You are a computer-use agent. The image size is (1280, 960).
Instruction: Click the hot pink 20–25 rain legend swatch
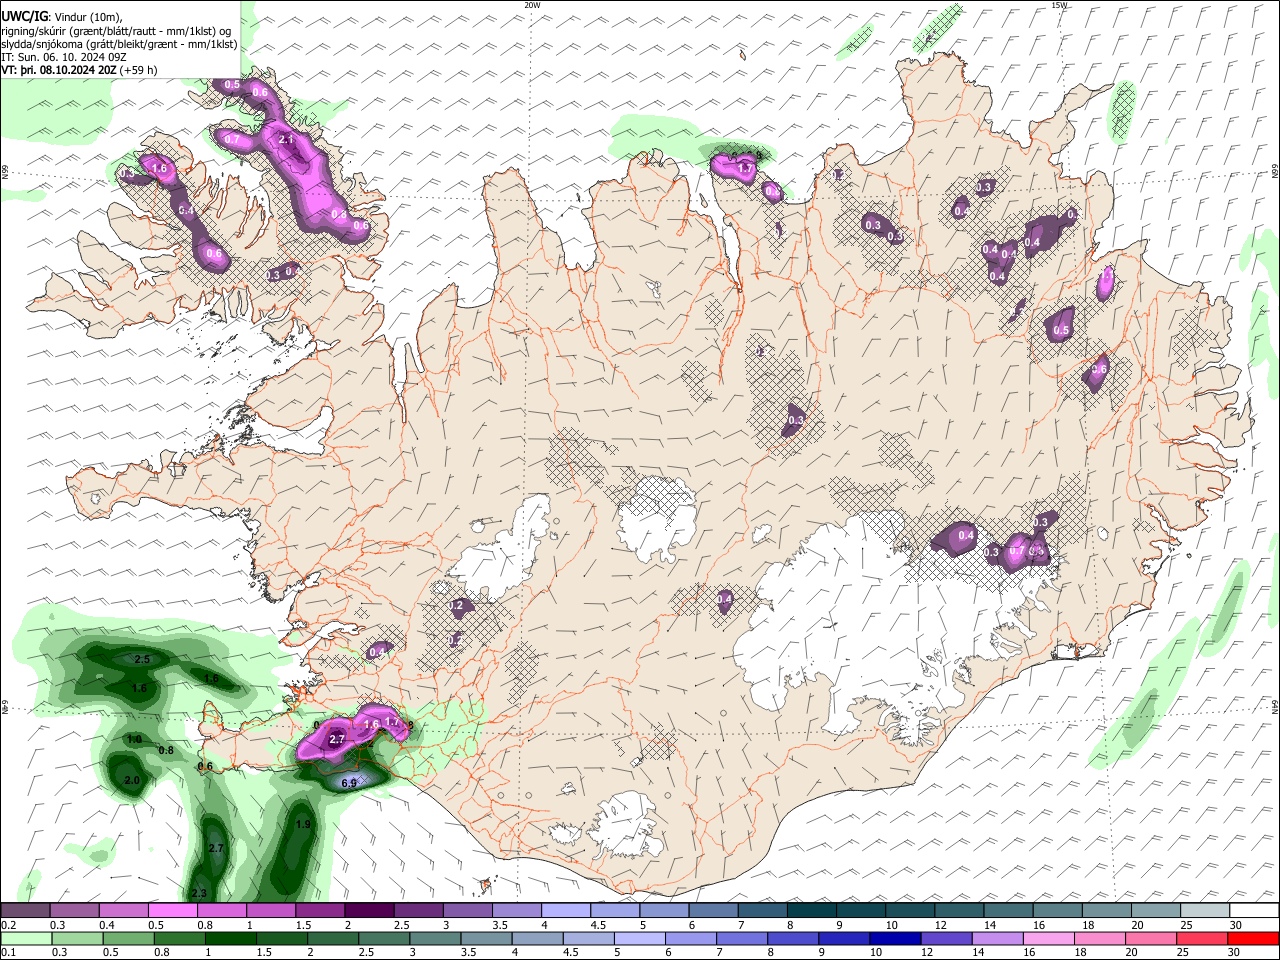coord(1151,938)
